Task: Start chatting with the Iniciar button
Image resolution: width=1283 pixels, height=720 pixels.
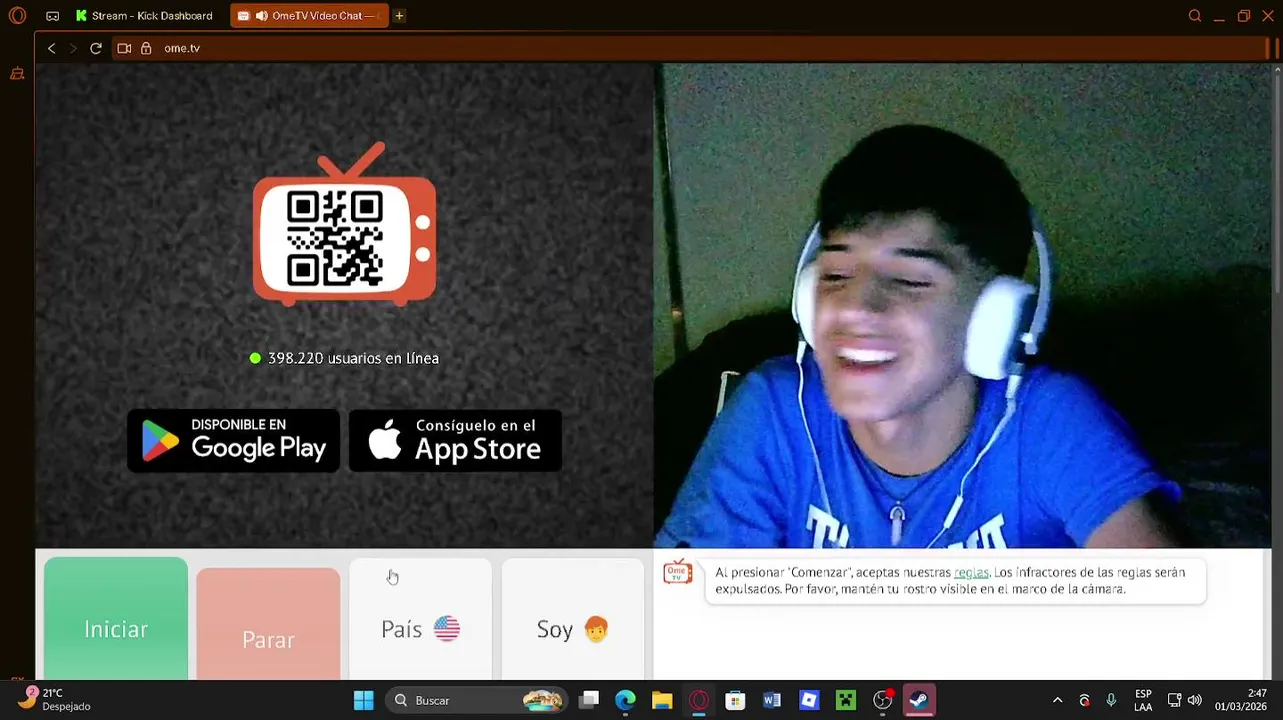Action: (116, 619)
